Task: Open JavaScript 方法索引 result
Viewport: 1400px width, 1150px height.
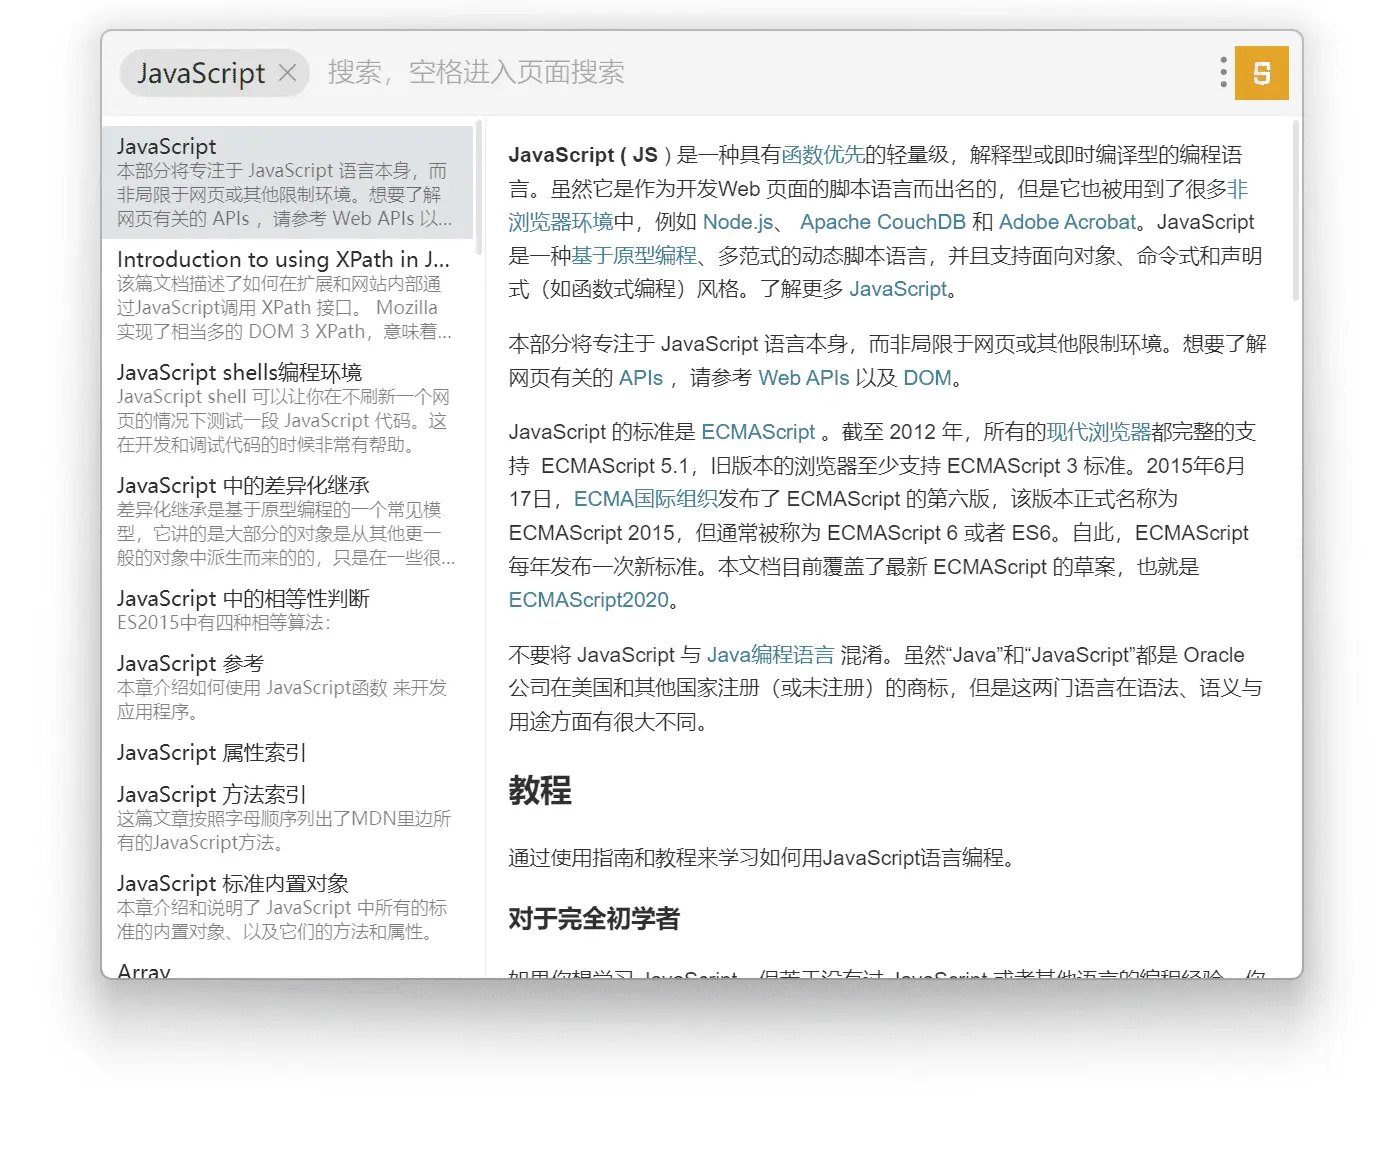Action: tap(288, 818)
